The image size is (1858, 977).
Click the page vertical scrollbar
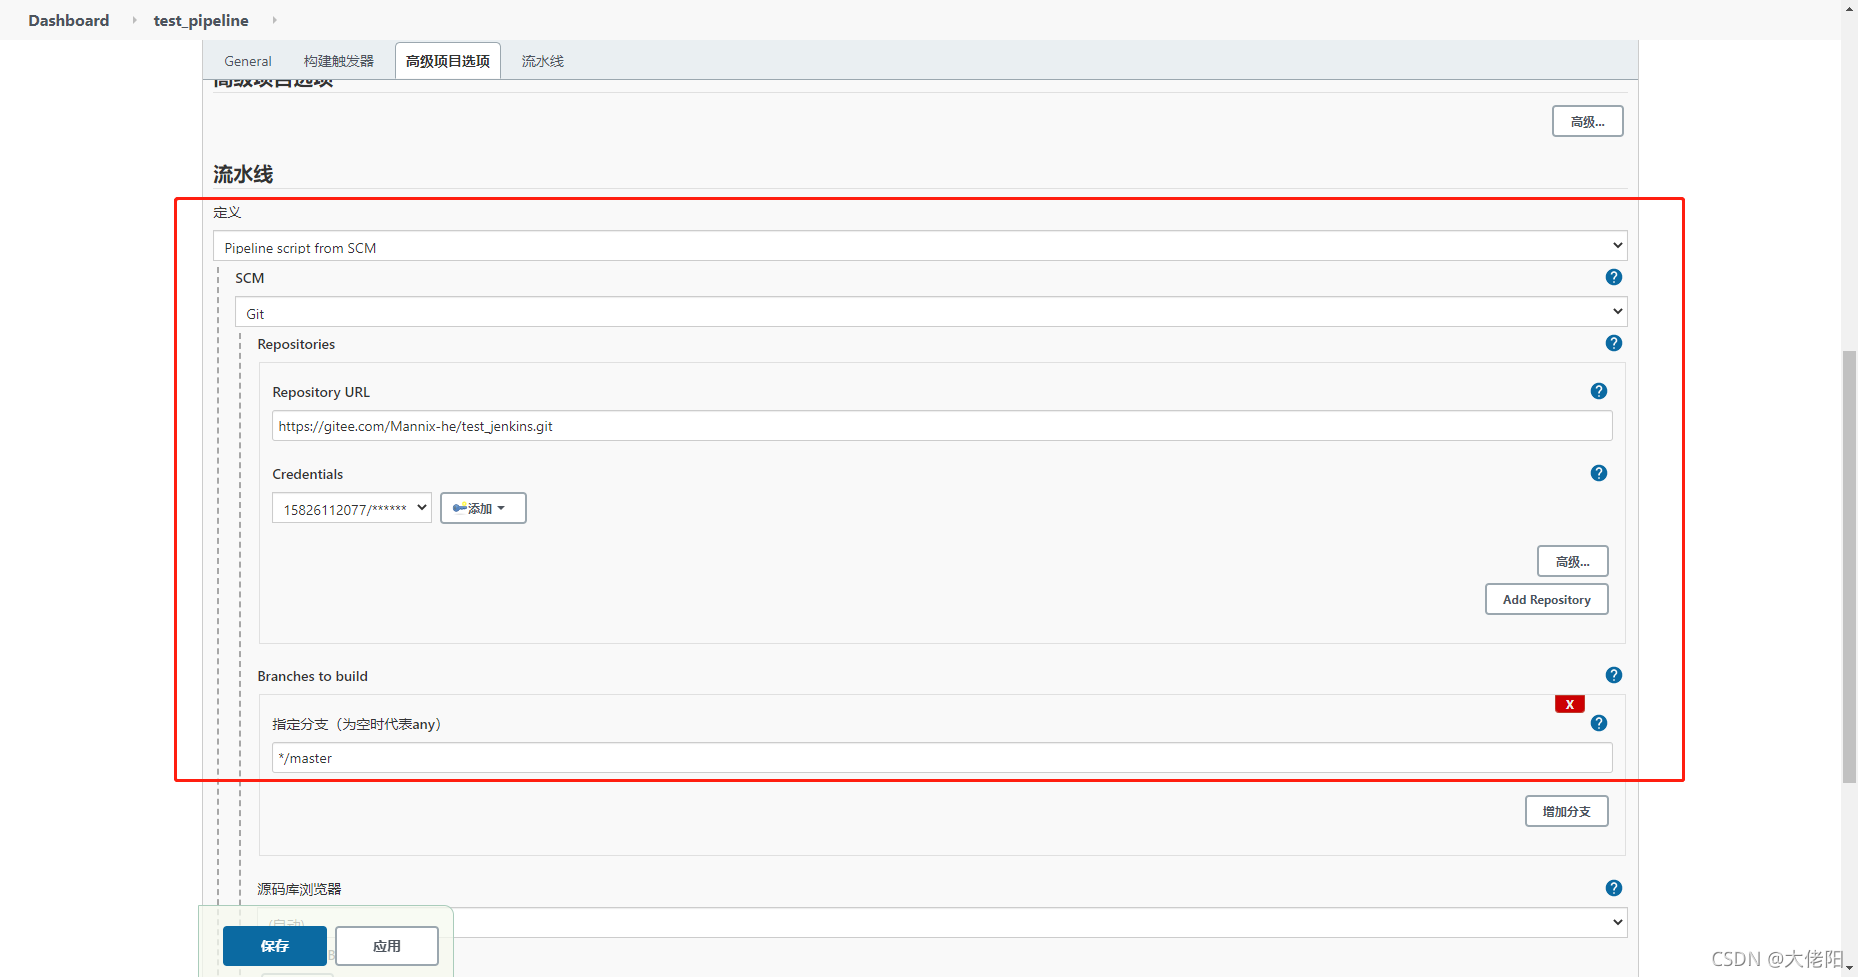coord(1849,566)
